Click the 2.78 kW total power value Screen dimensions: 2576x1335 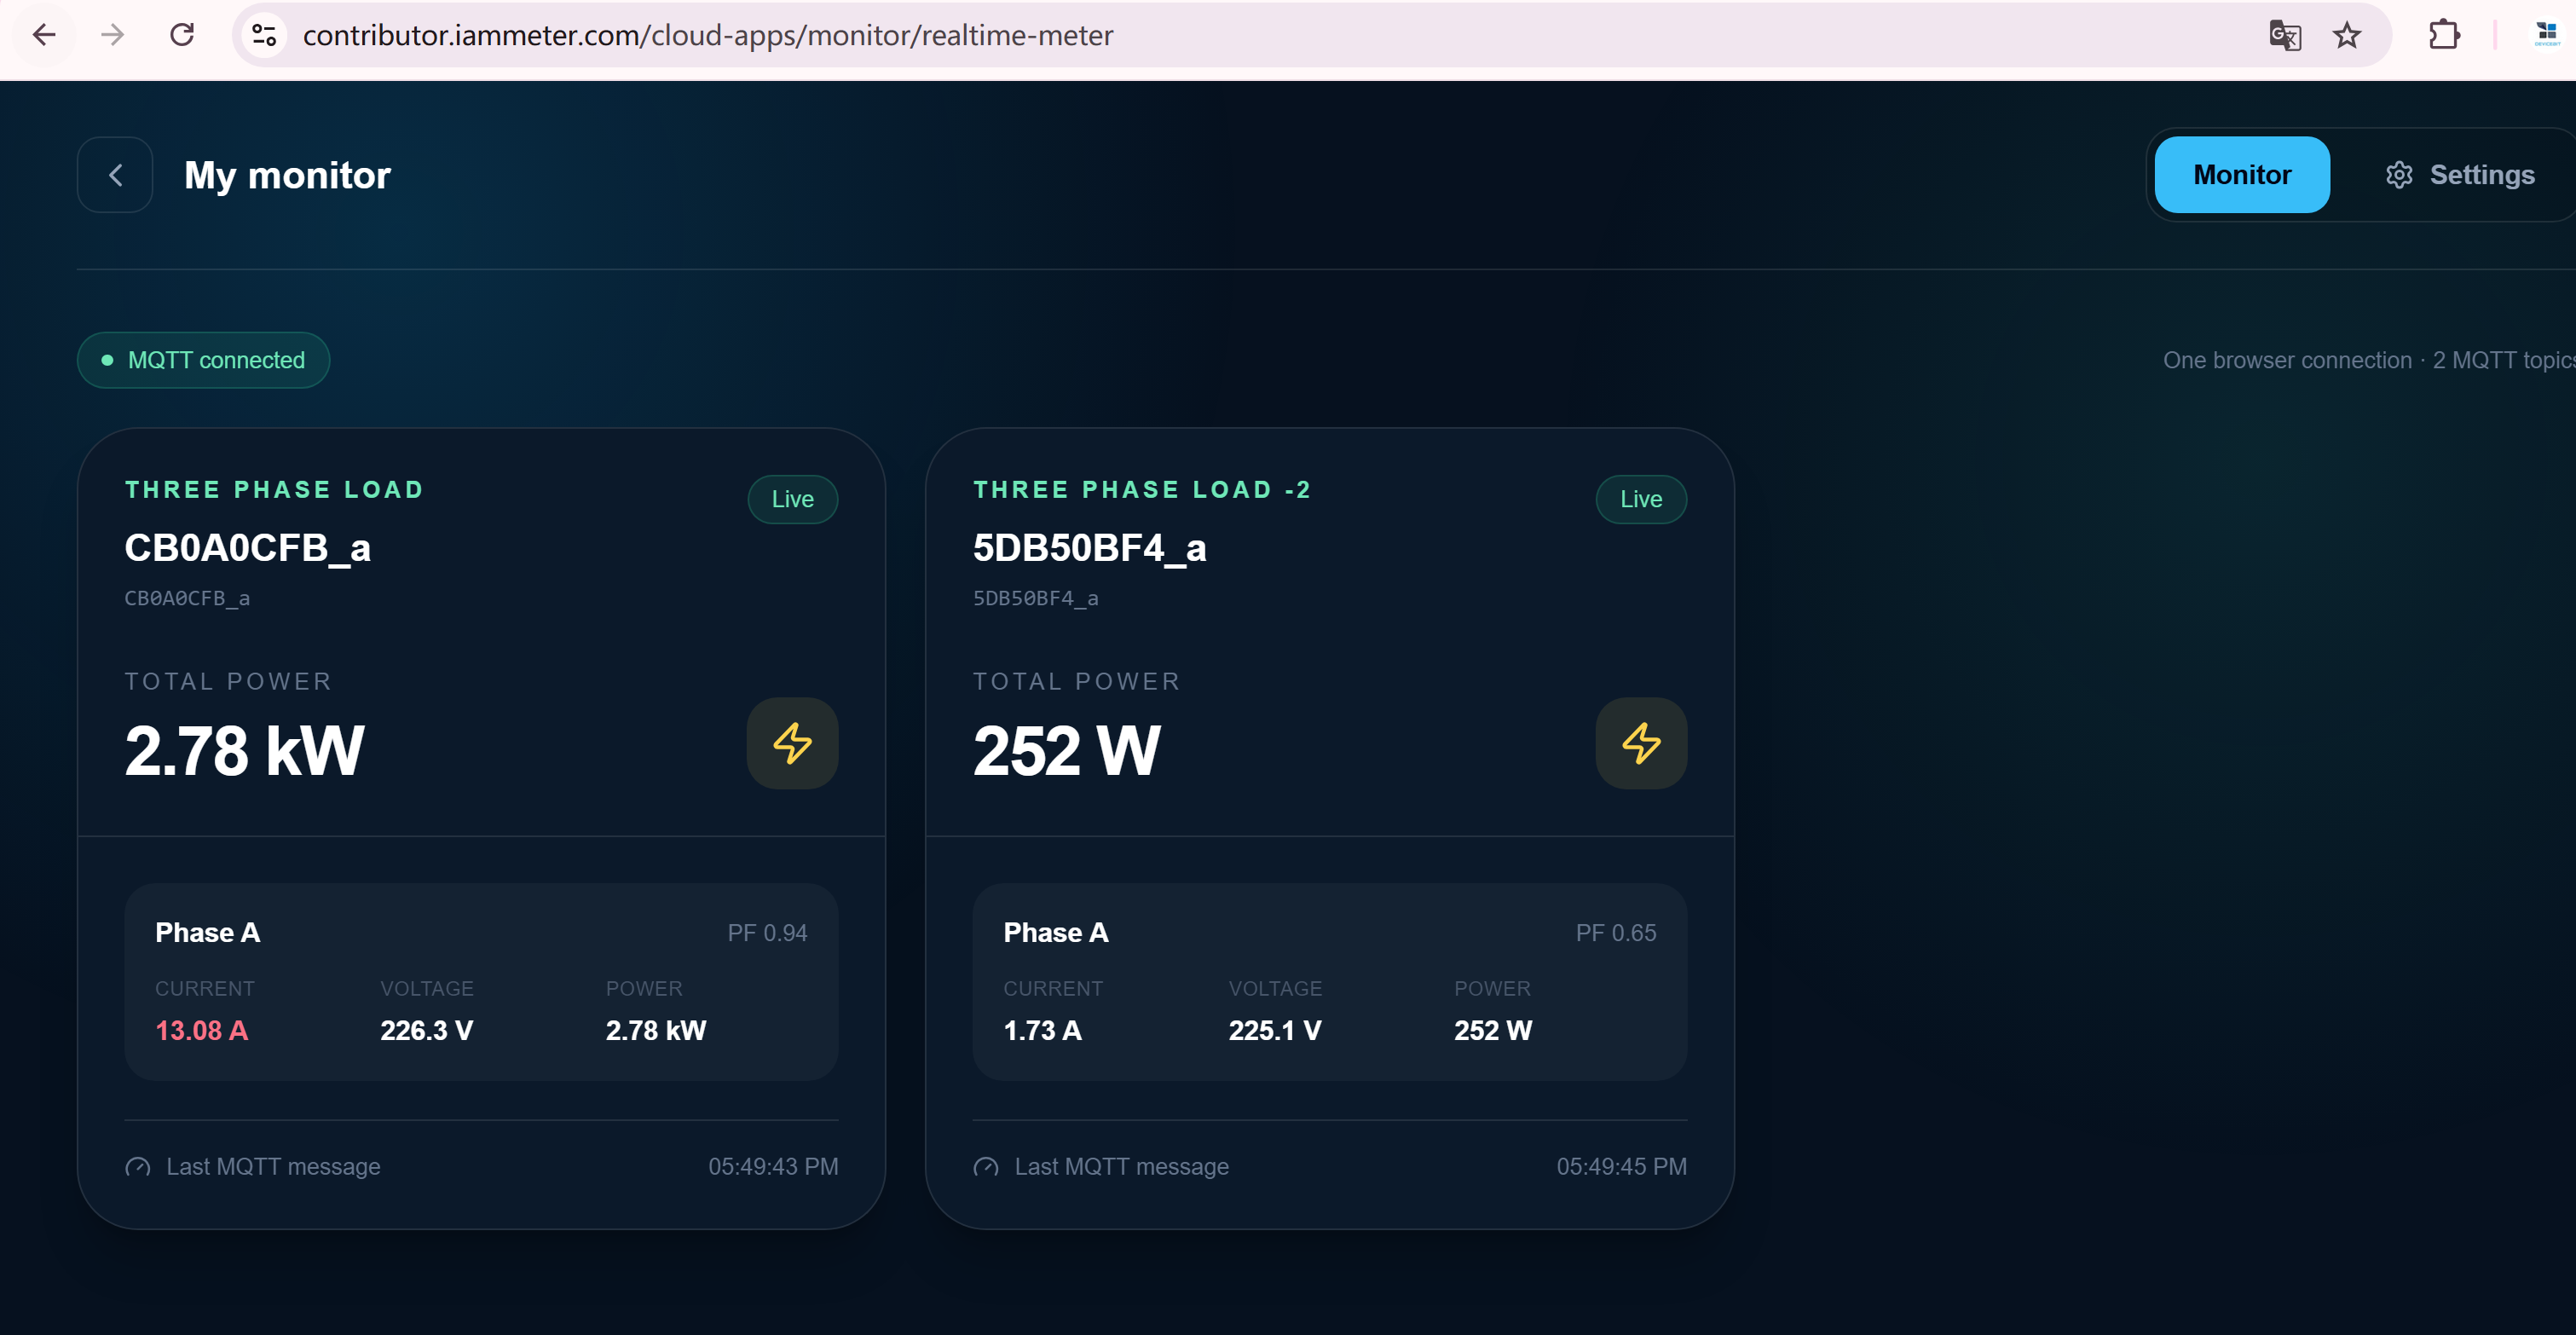tap(244, 751)
